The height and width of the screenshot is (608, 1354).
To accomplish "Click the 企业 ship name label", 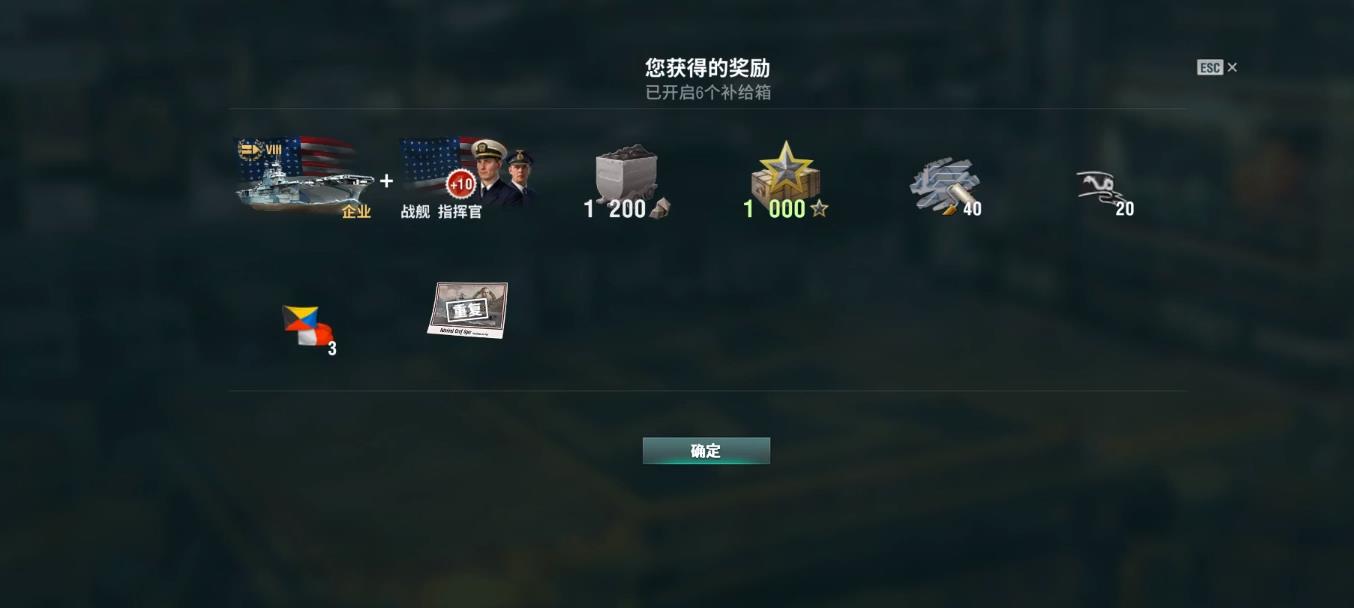I will [356, 212].
